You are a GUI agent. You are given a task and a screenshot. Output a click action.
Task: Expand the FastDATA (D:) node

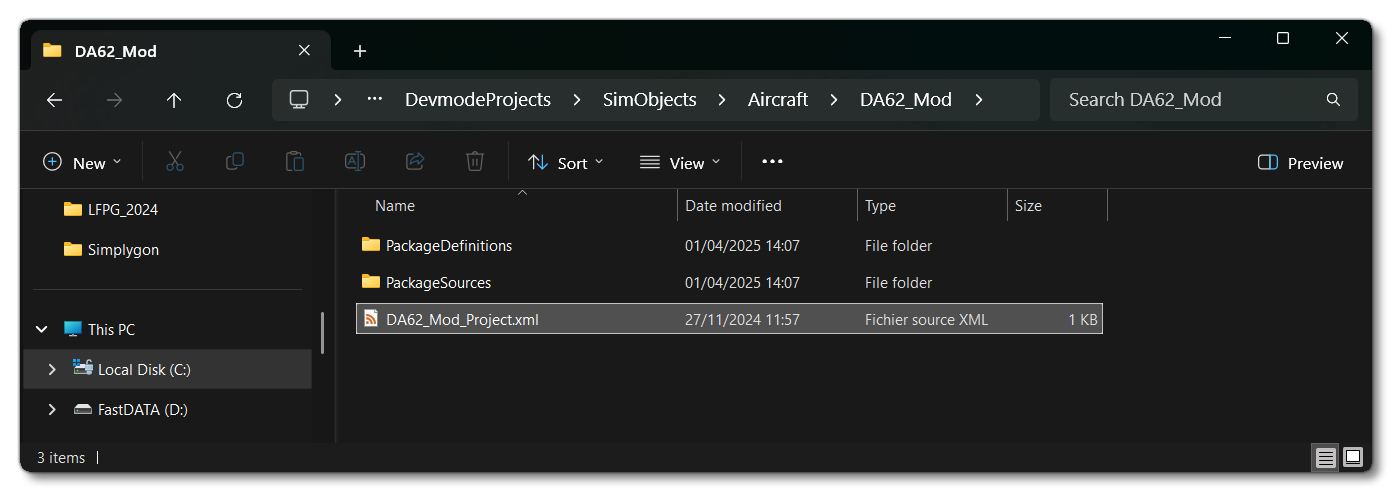52,409
